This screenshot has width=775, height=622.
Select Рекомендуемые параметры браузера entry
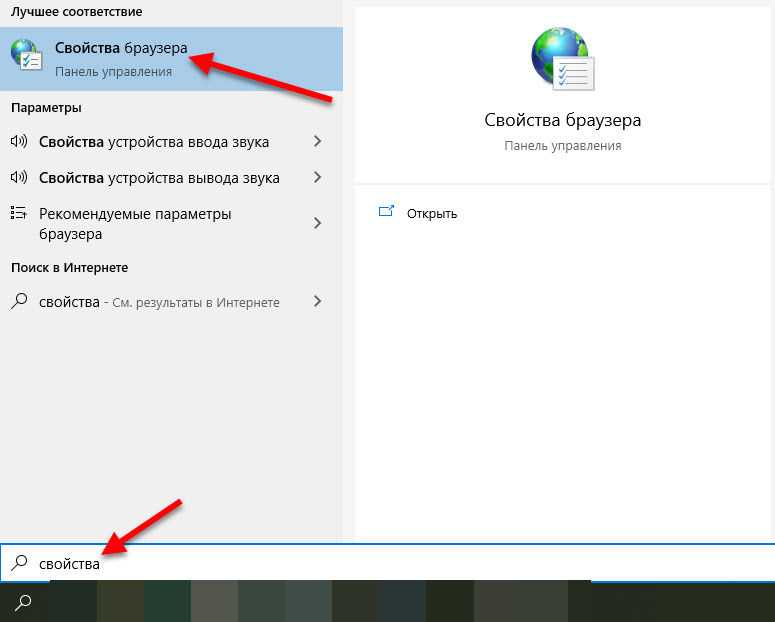tap(135, 223)
